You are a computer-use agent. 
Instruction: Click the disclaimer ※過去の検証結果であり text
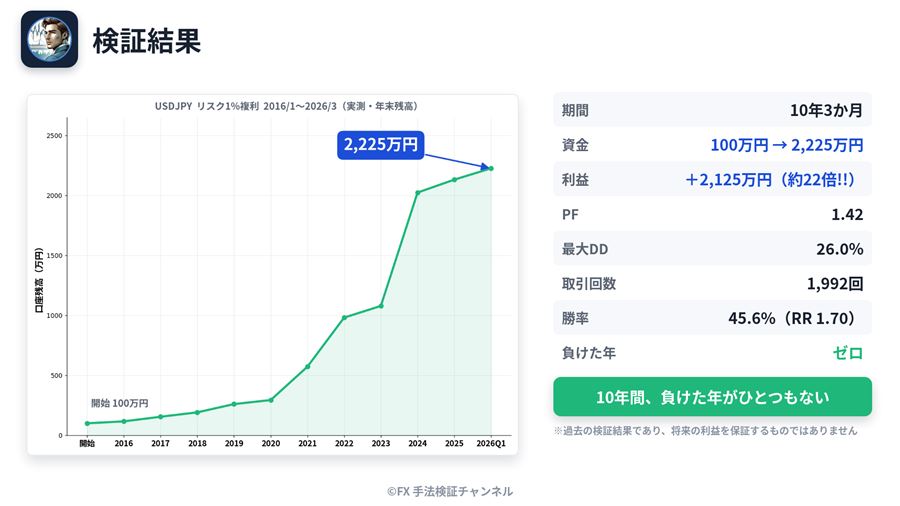705,430
